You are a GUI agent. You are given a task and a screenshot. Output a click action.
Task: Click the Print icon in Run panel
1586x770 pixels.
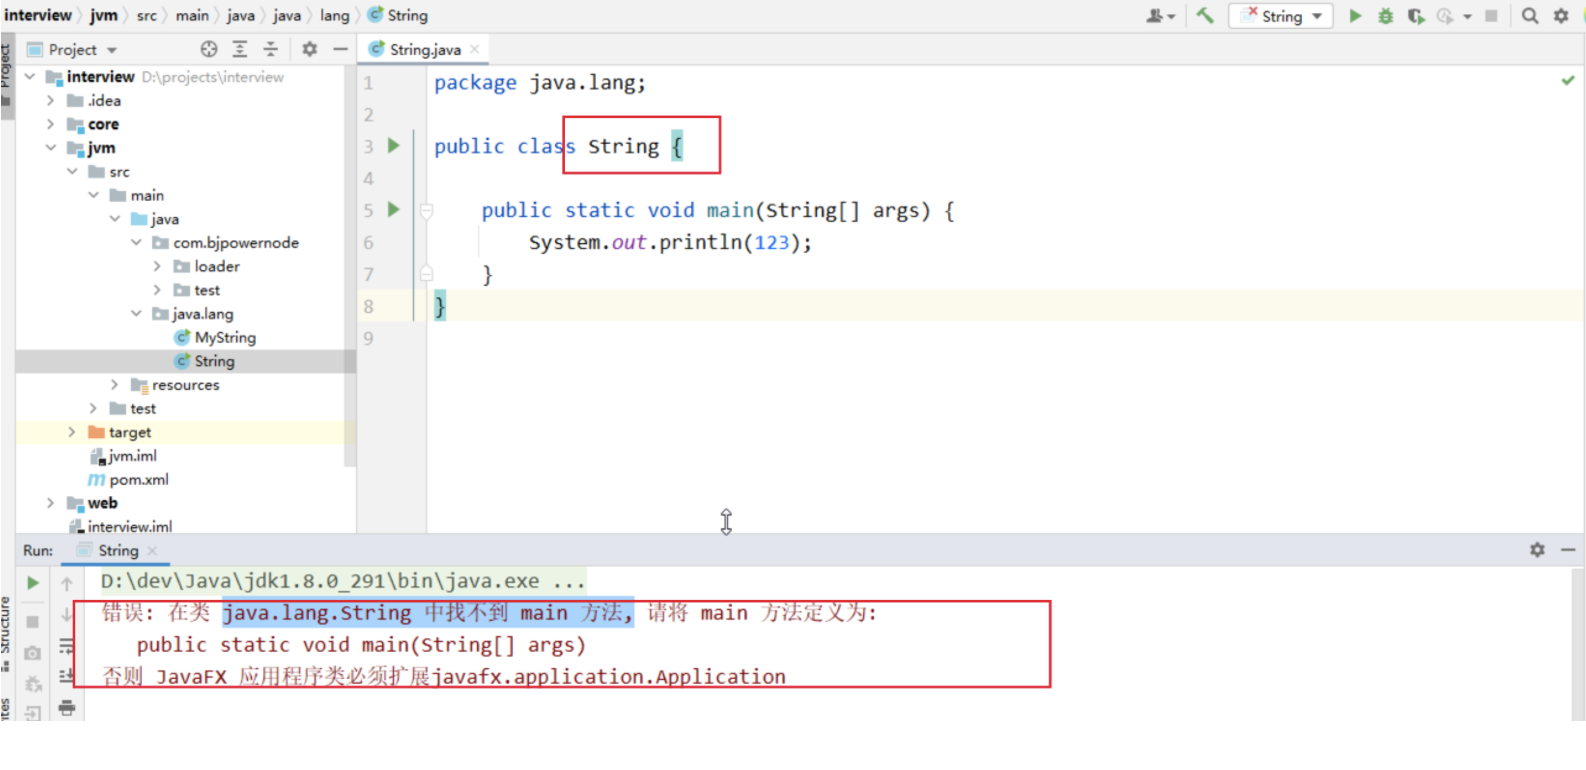click(67, 708)
